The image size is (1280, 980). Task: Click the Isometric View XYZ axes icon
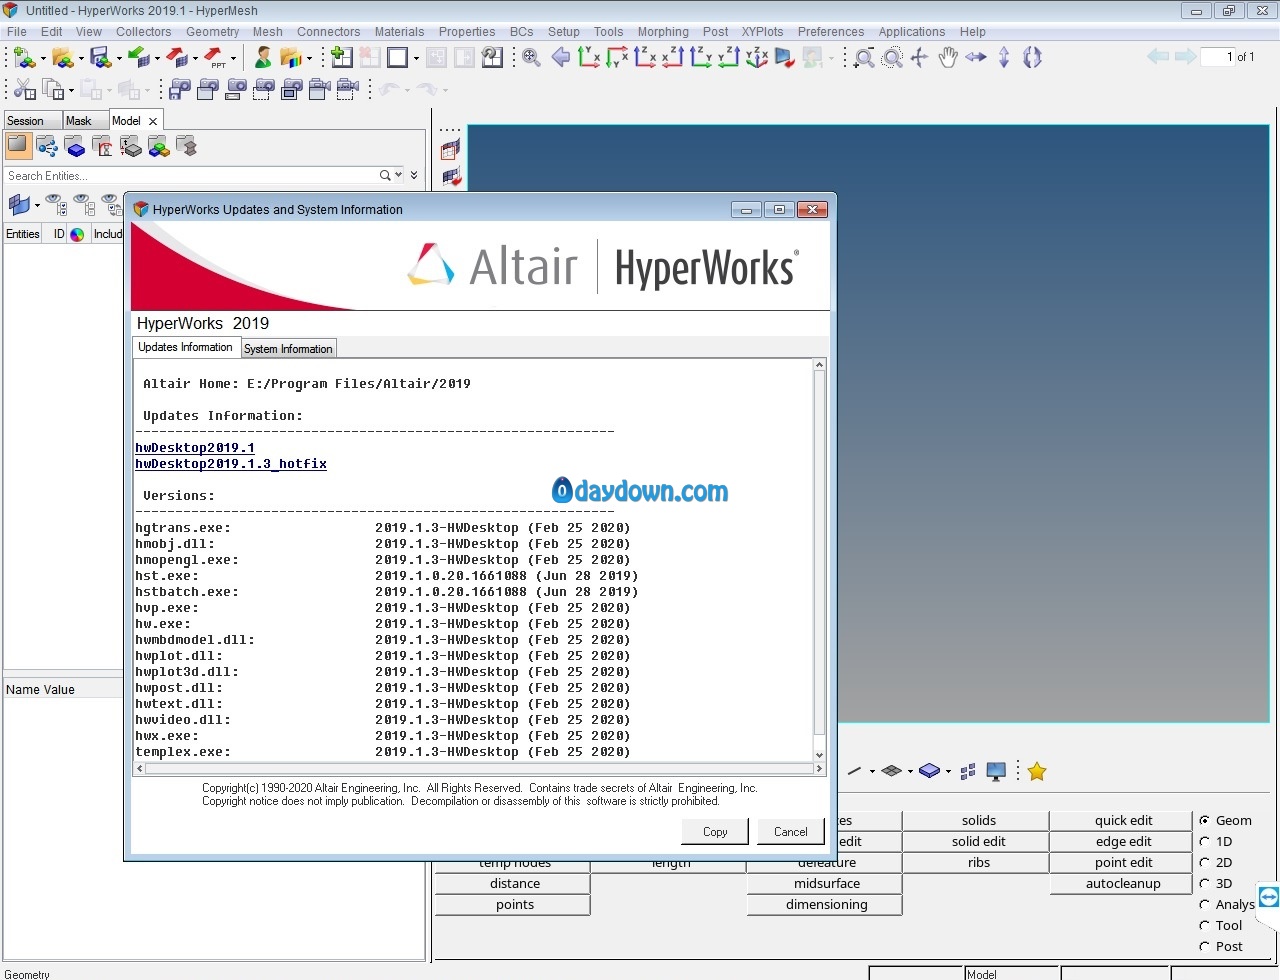click(x=757, y=57)
